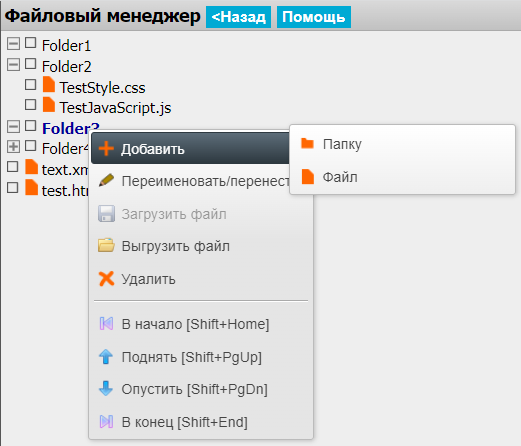Collapse the Folder1 tree node
Viewport: 521px width, 446px height.
pyautogui.click(x=13, y=44)
